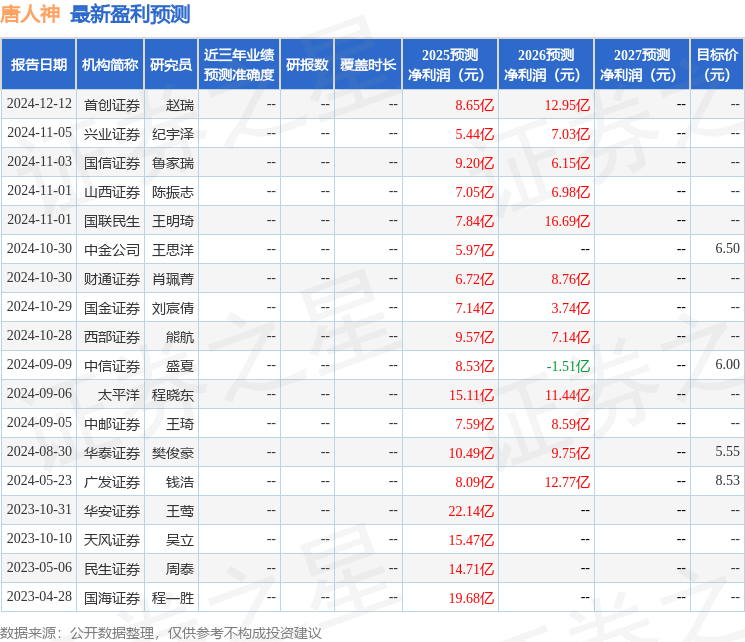The width and height of the screenshot is (745, 642).
Task: Select the 兴业证券 institution cell
Action: coord(112,134)
